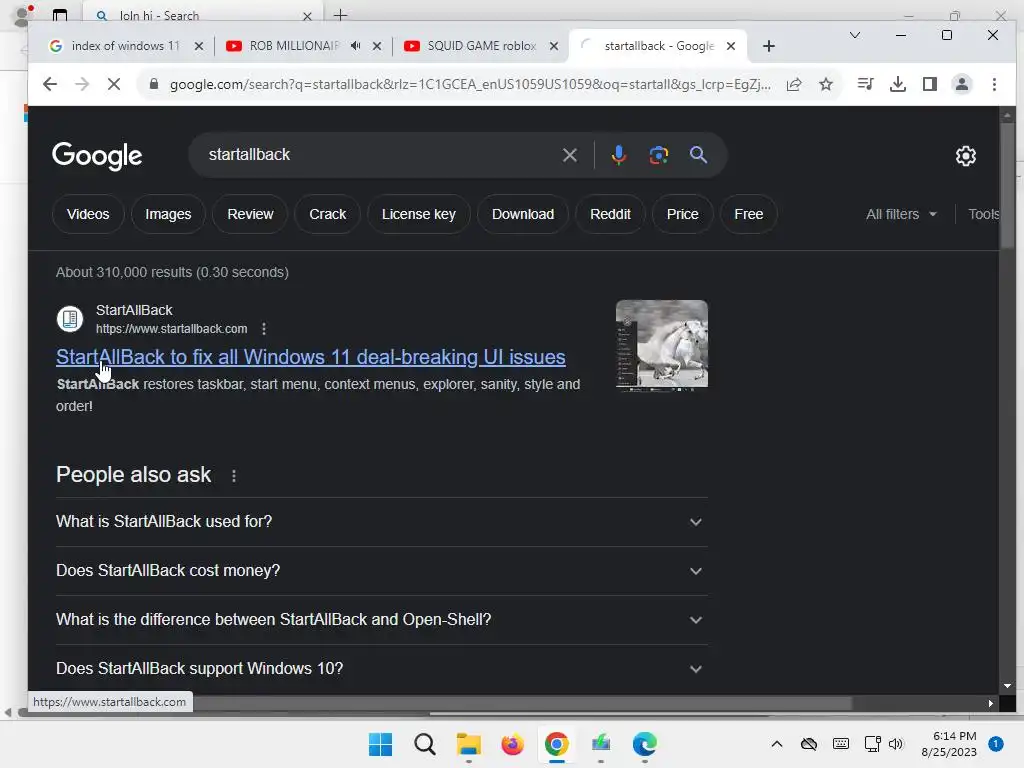Go back using Chrome's back arrow

(50, 84)
